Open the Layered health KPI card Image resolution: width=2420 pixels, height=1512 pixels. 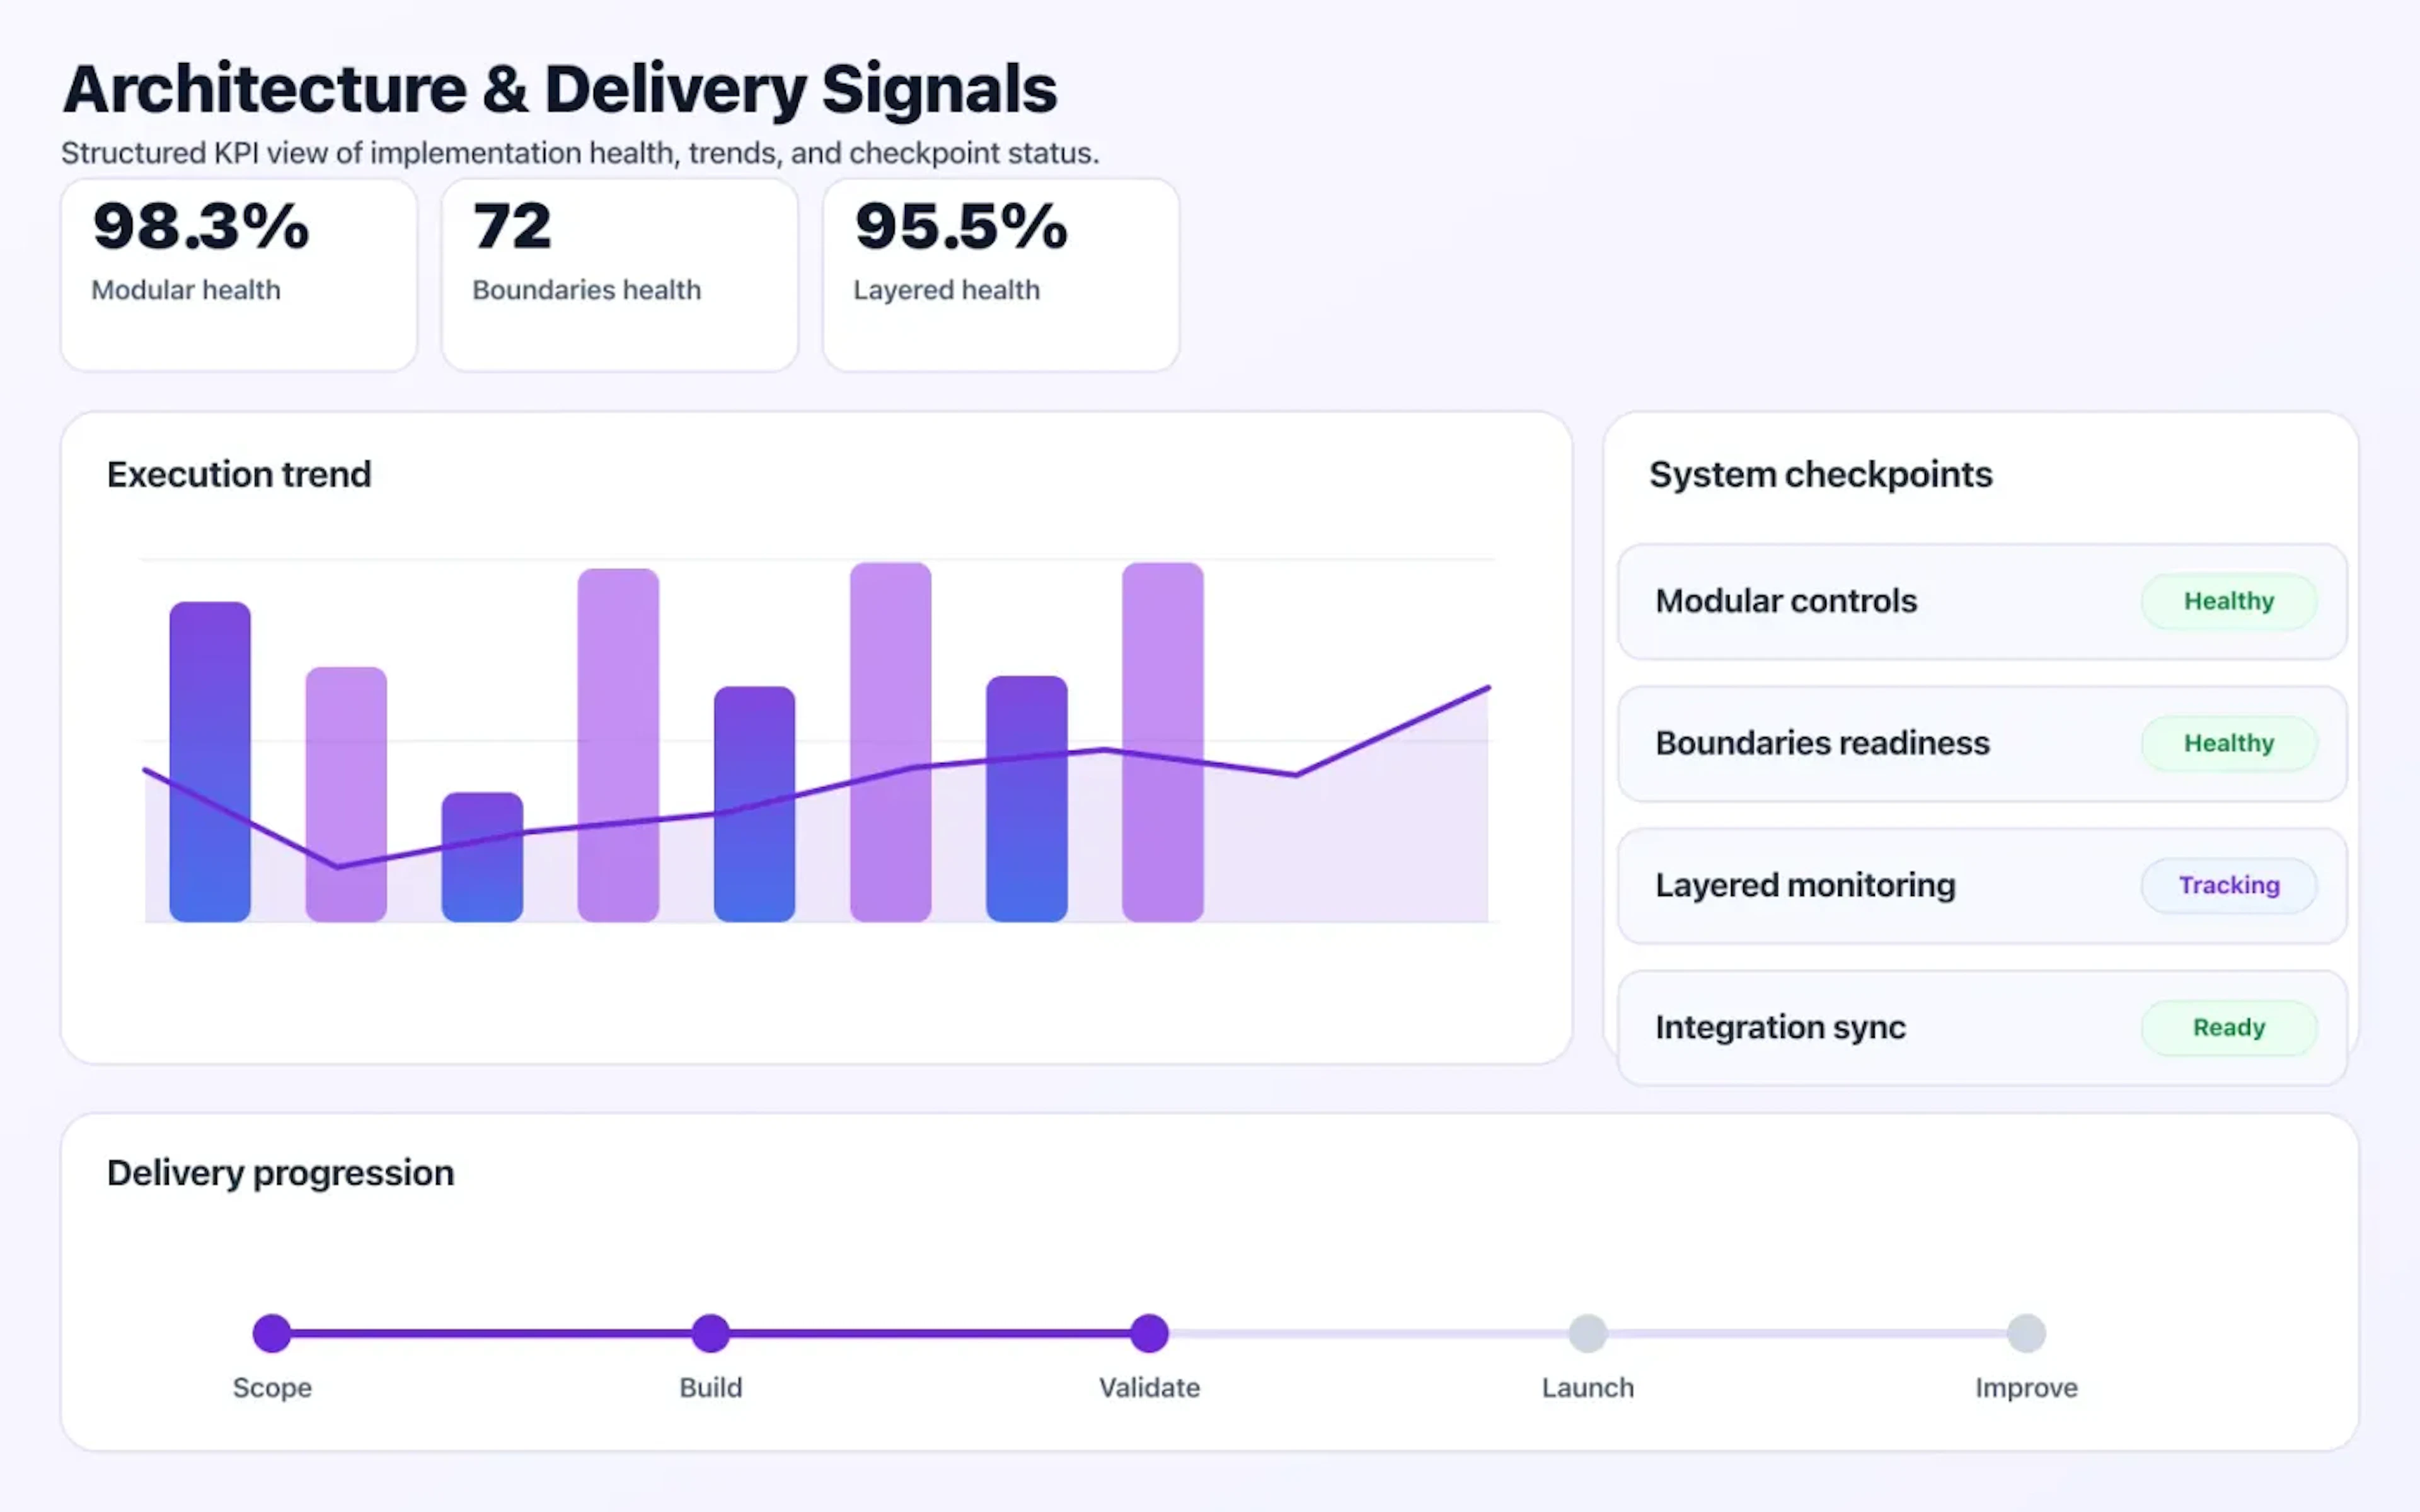tap(1000, 272)
